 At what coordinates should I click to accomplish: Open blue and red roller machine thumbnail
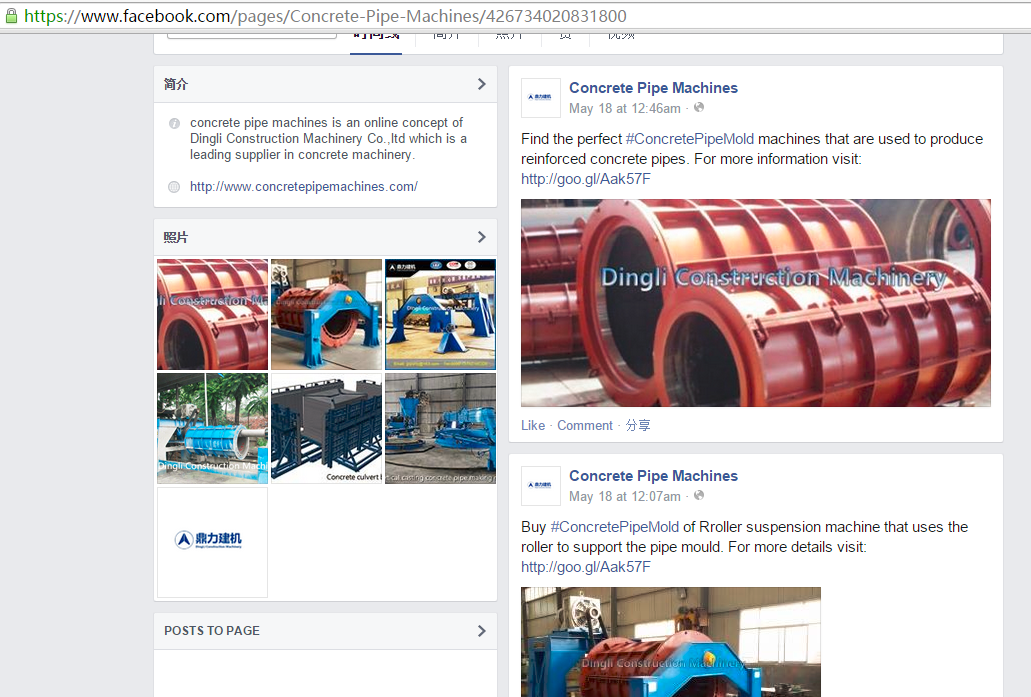point(326,314)
